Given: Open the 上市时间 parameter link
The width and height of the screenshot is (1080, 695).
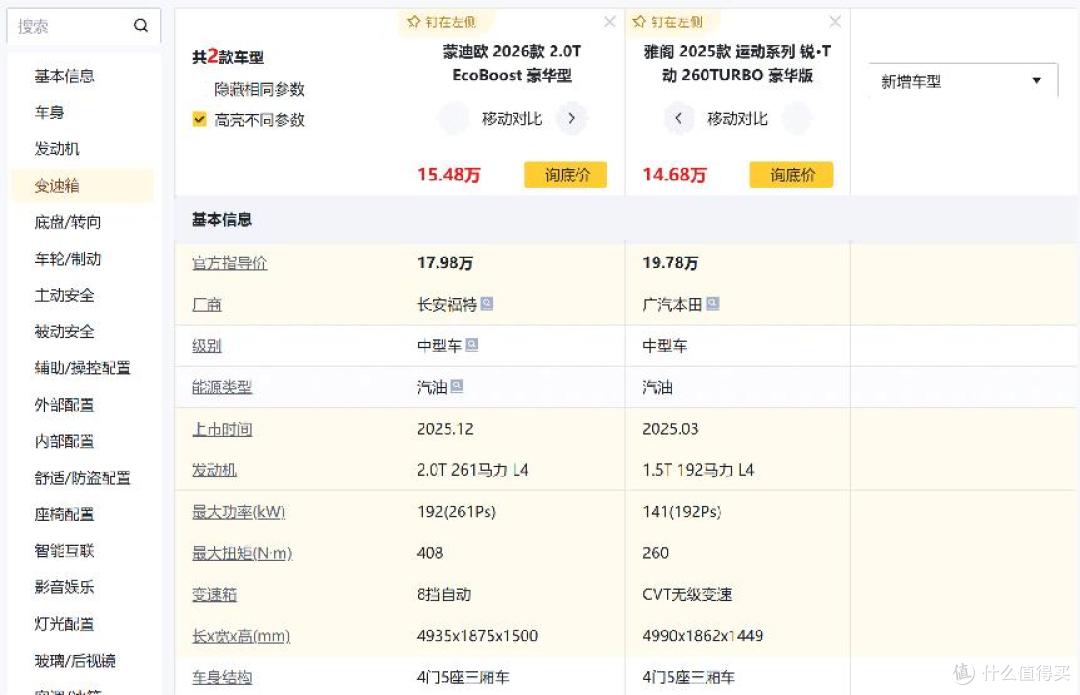Looking at the screenshot, I should 222,429.
